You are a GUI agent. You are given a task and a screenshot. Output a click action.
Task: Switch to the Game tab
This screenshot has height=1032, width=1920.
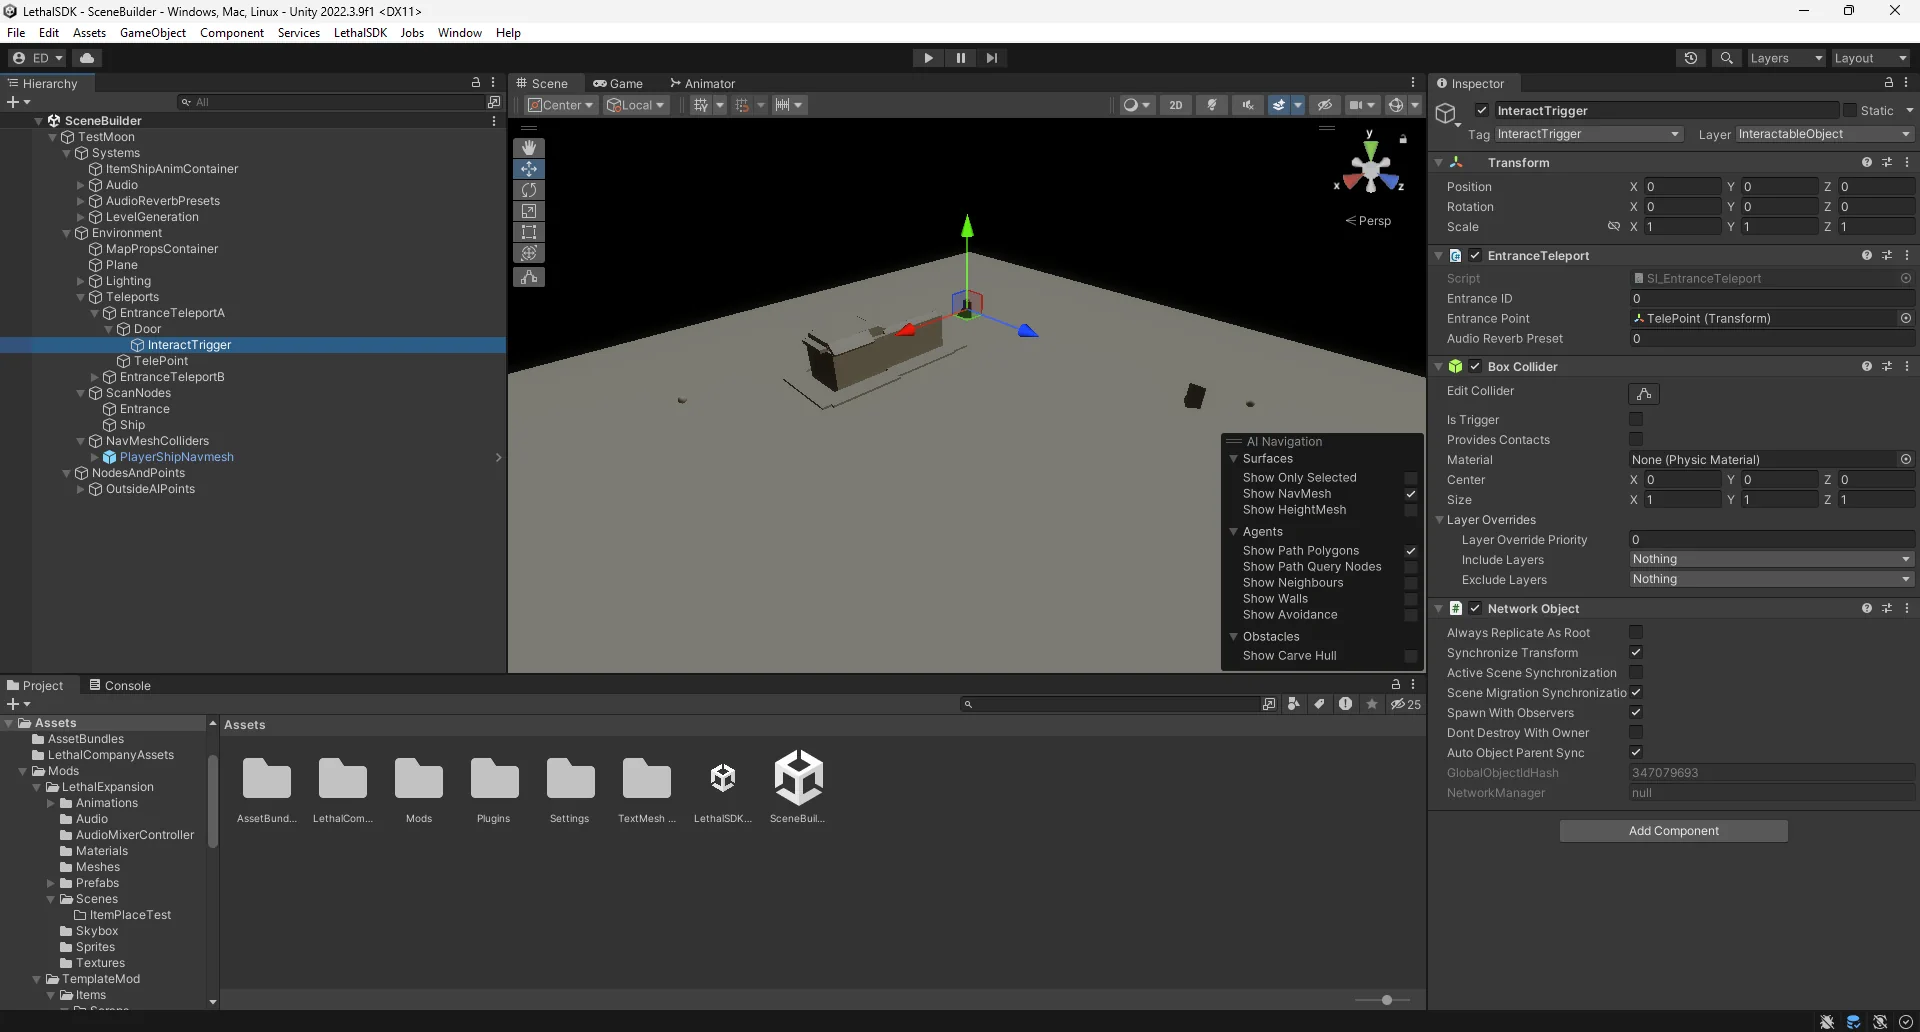[617, 84]
